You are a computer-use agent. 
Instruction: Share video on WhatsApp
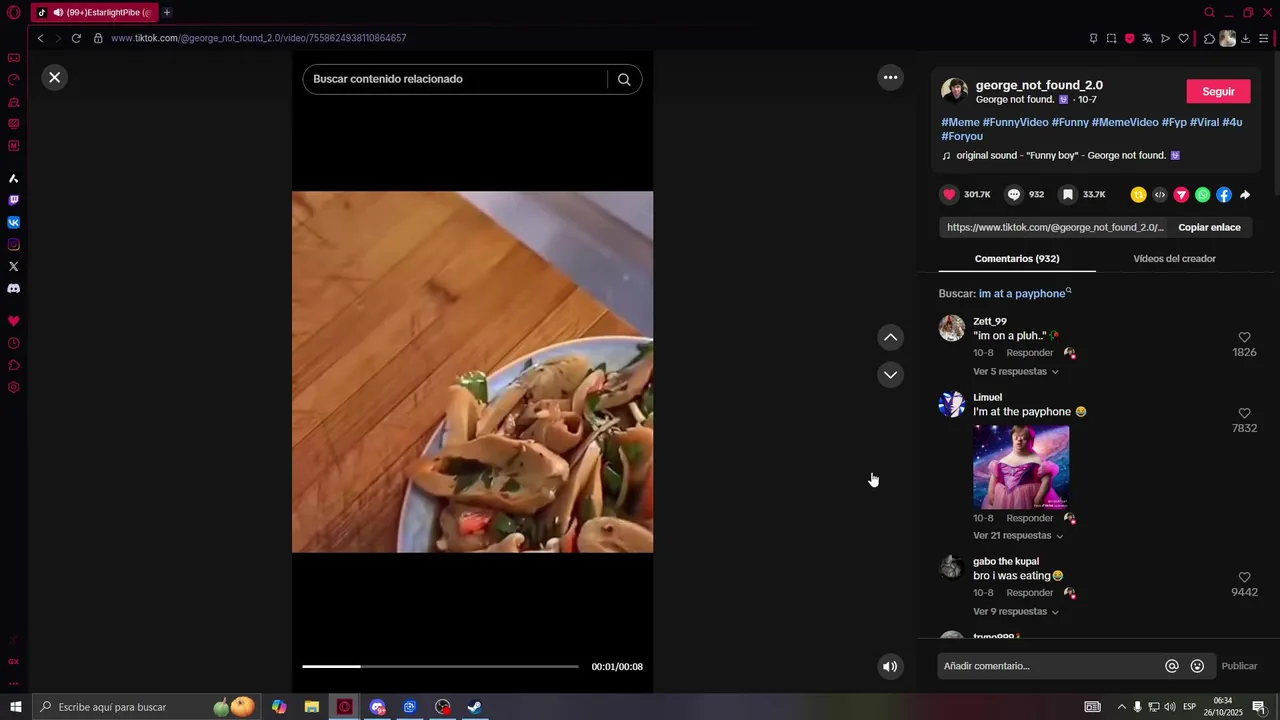point(1203,195)
